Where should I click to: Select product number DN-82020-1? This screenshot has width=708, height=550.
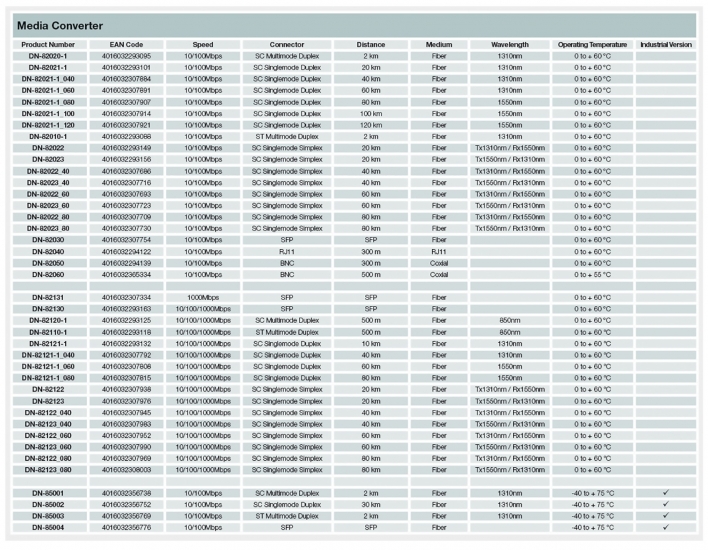(x=49, y=56)
